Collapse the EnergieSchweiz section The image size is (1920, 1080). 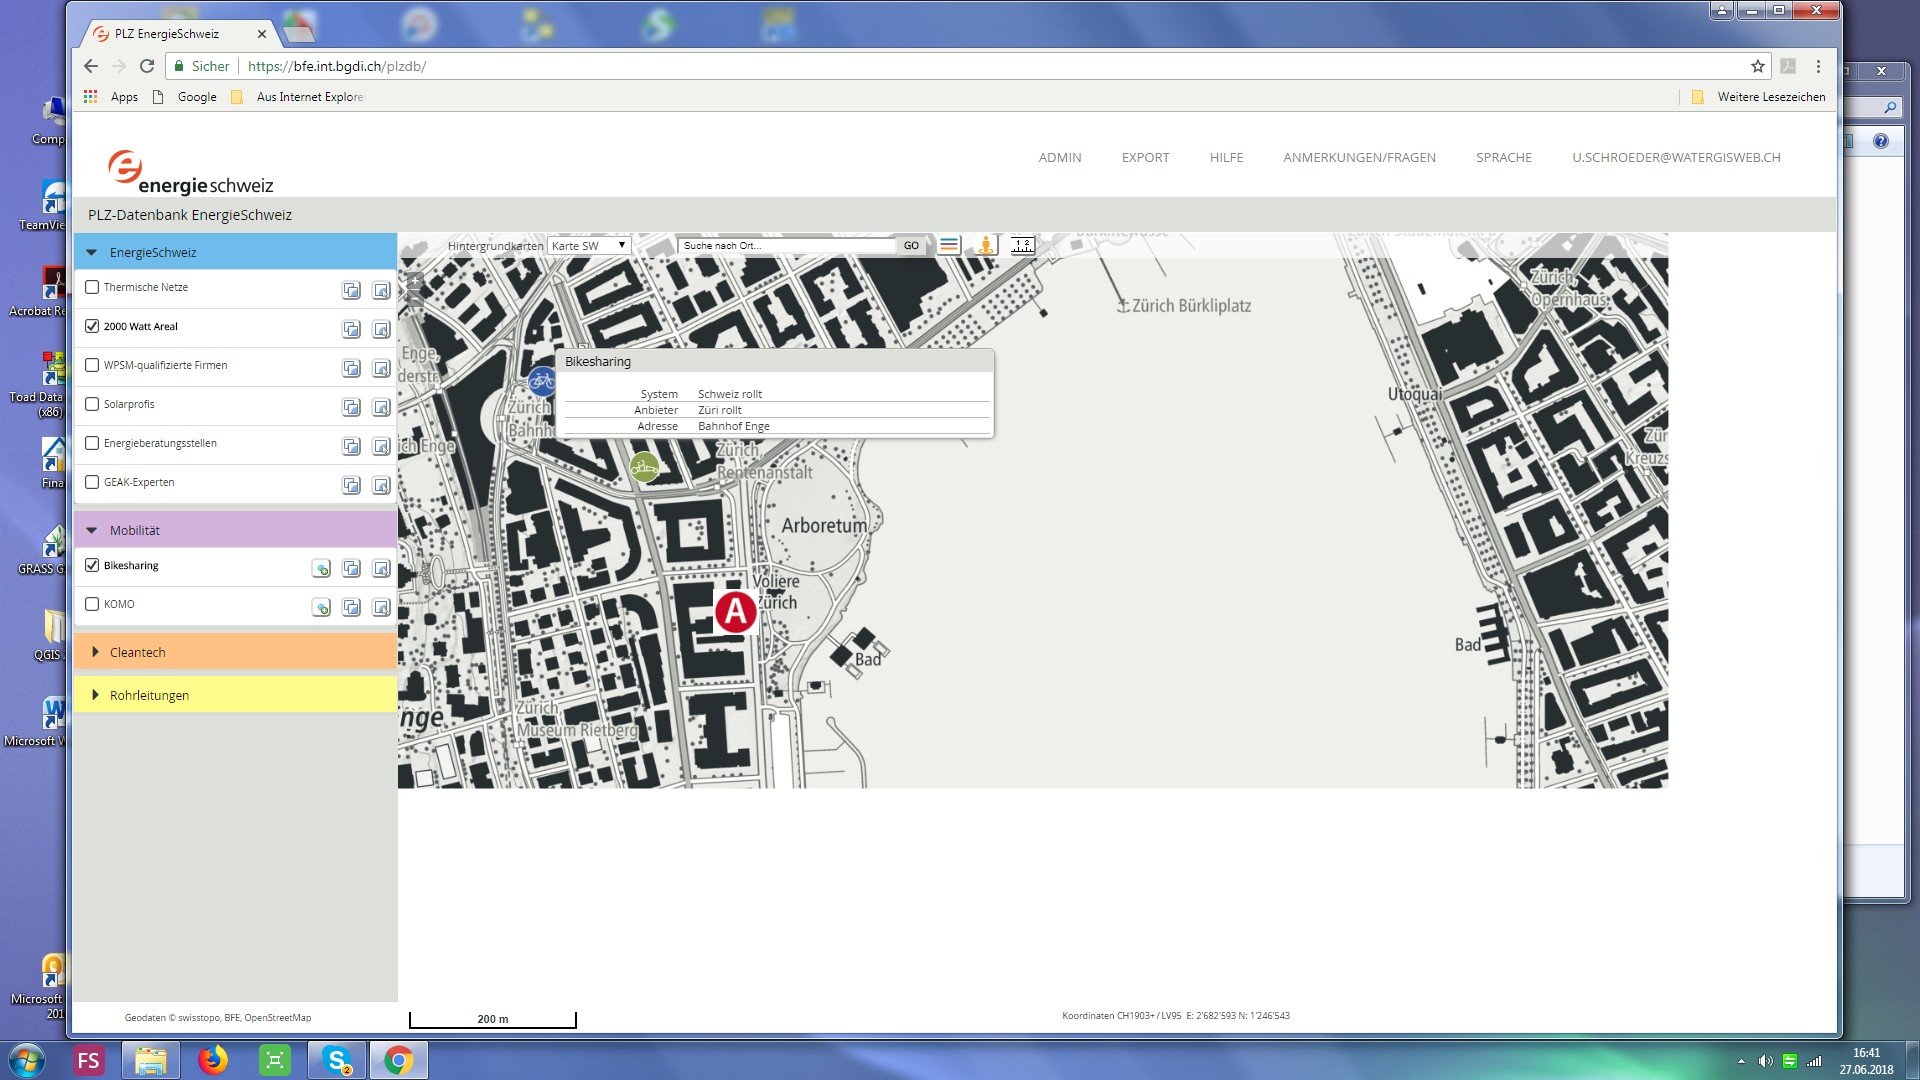[236, 252]
